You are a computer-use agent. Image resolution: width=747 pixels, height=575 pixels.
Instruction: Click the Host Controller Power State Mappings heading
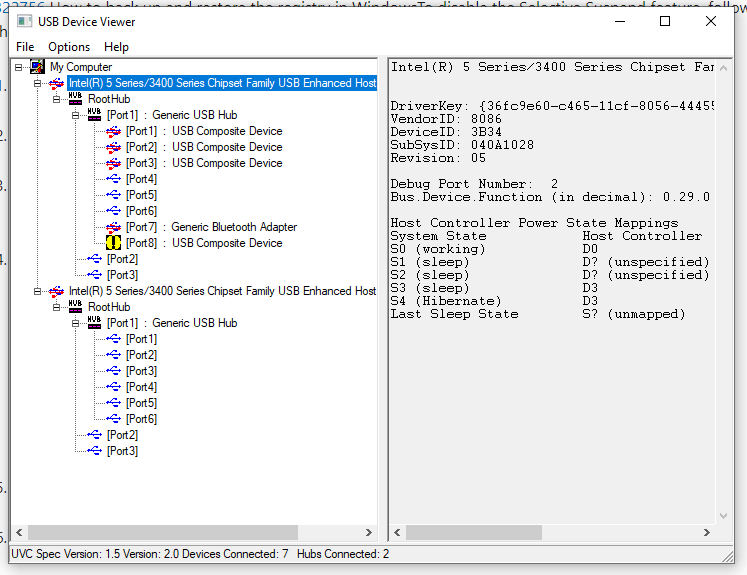point(534,223)
